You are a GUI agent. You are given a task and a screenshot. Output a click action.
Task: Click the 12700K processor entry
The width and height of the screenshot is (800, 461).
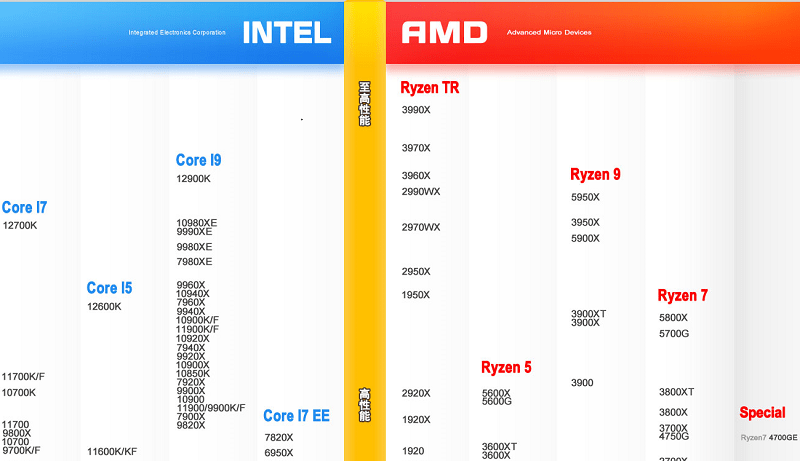coord(20,226)
